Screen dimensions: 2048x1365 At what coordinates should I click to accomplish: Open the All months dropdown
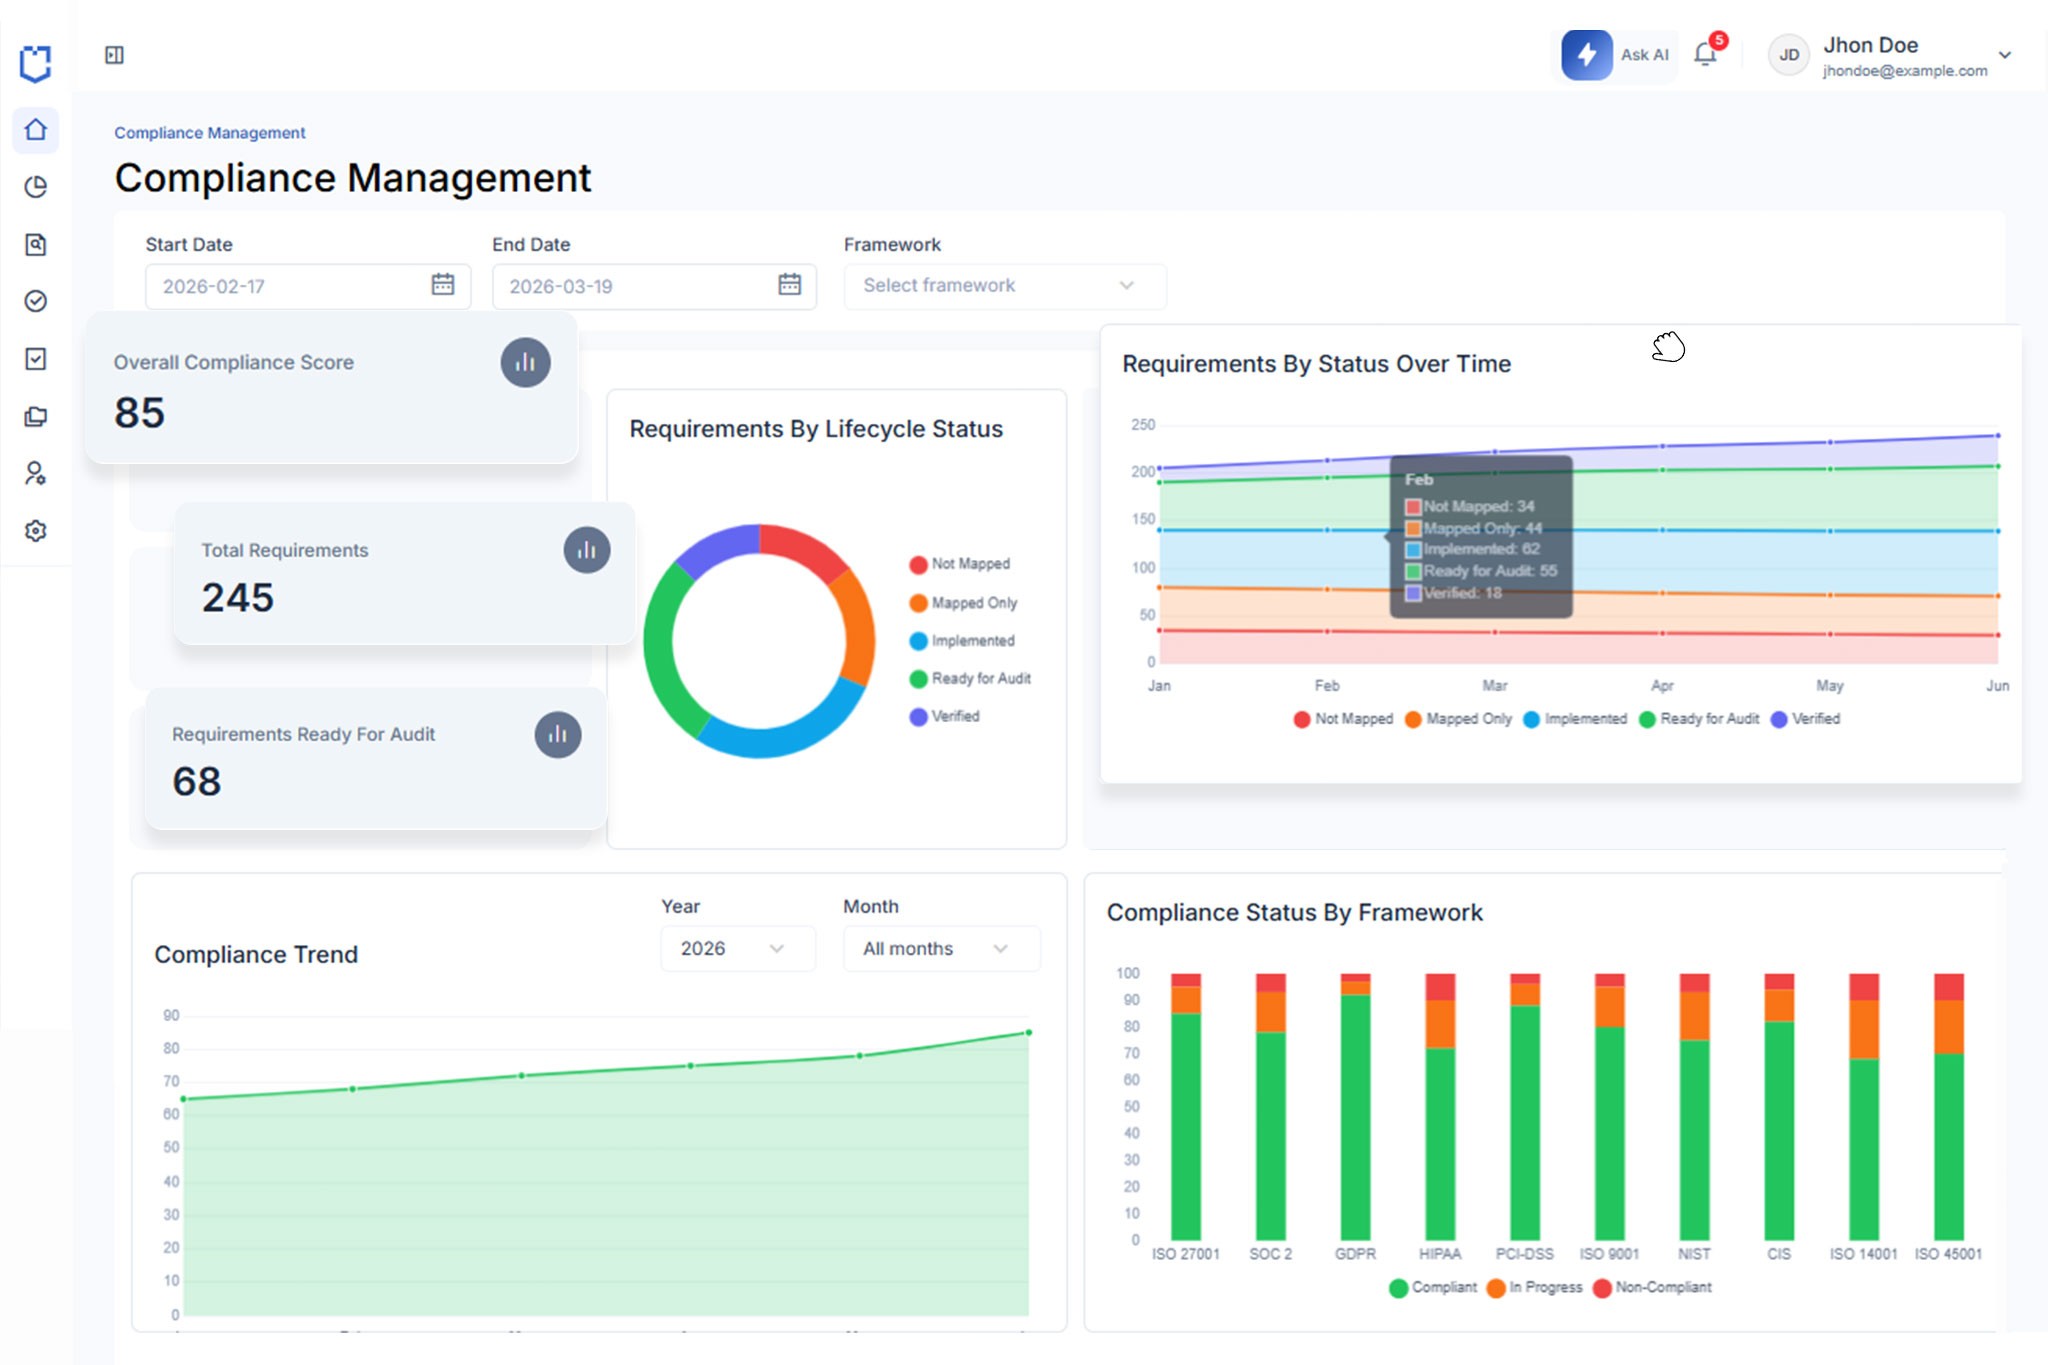(940, 949)
